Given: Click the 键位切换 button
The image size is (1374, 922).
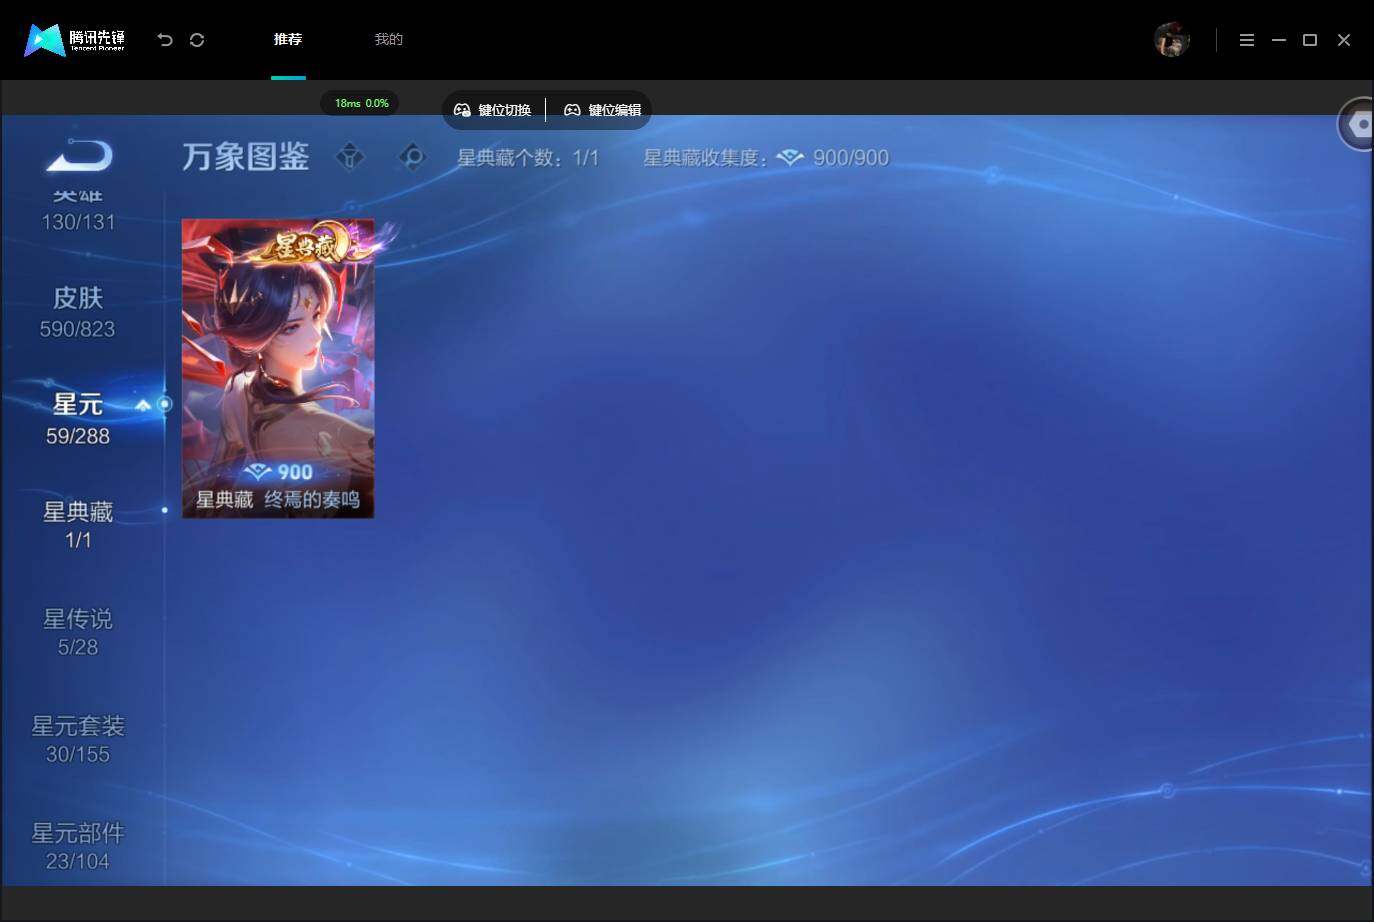Looking at the screenshot, I should point(493,110).
